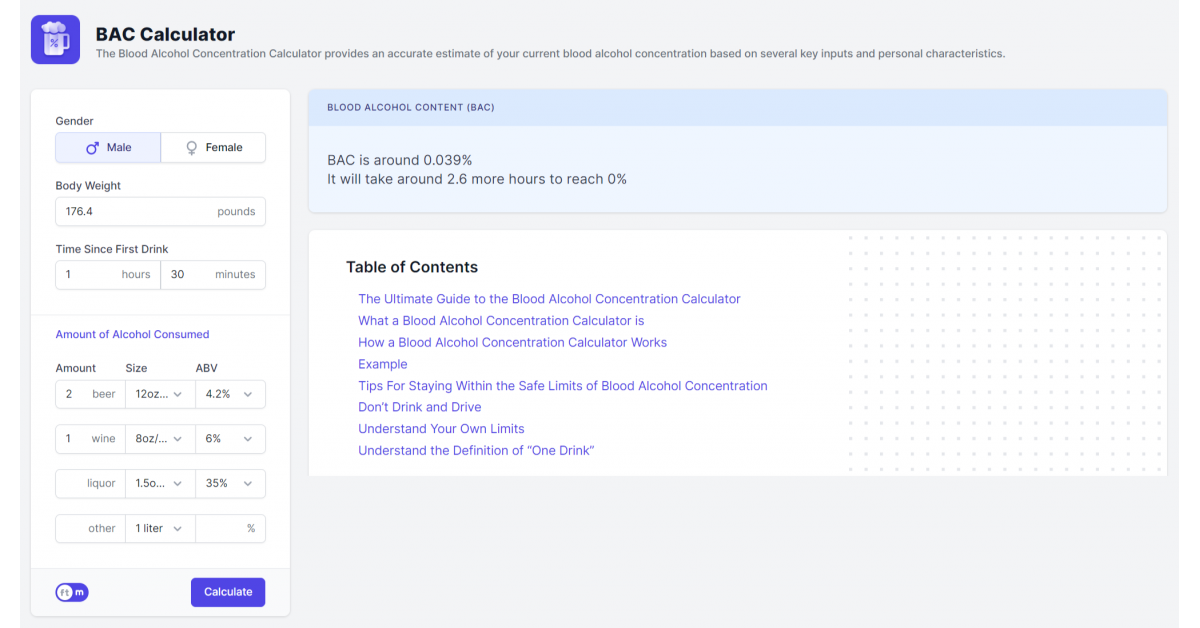
Task: Click the male gender symbol icon
Action: pos(92,148)
